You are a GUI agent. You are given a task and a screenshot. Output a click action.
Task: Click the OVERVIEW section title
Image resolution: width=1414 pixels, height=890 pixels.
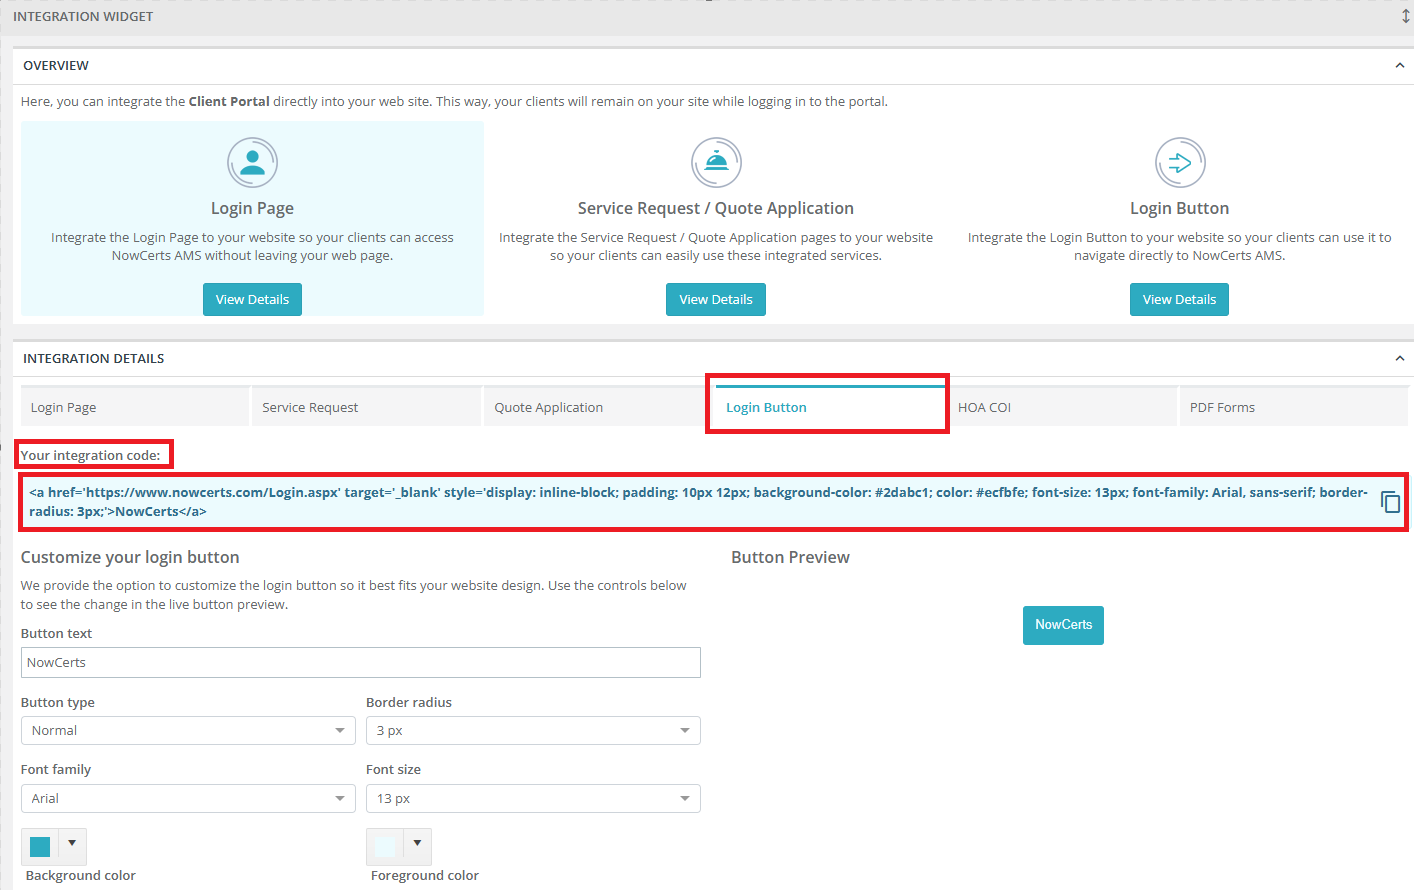[56, 66]
